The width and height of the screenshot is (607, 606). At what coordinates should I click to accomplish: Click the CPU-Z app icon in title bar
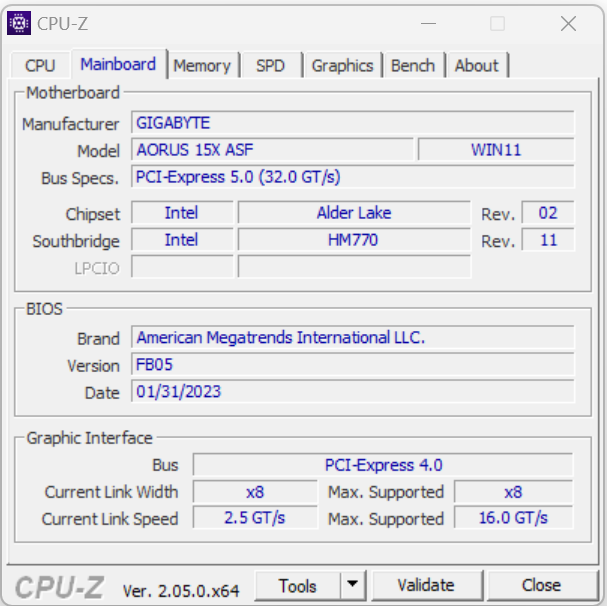tap(19, 23)
